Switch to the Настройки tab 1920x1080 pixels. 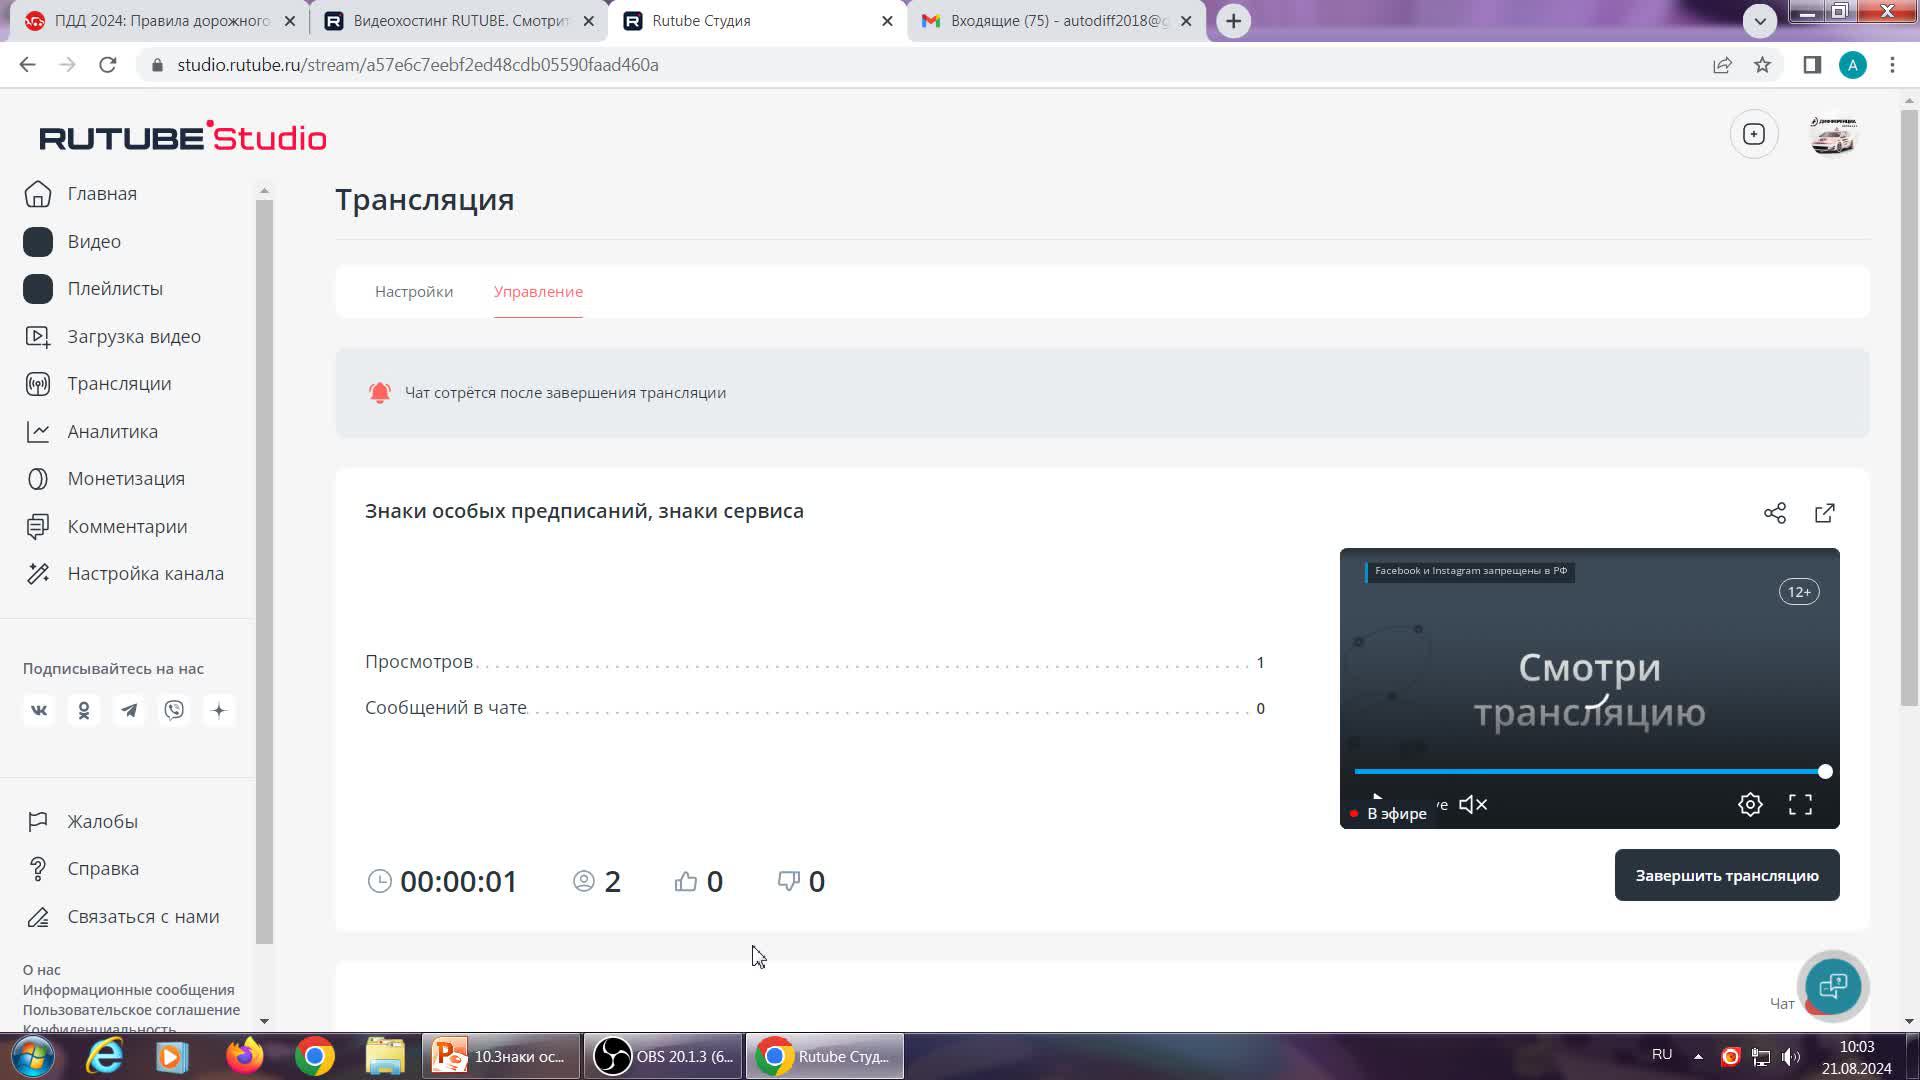point(414,291)
